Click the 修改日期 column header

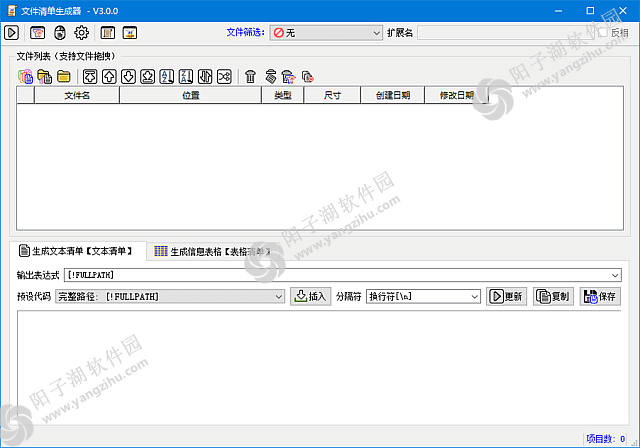click(x=457, y=95)
